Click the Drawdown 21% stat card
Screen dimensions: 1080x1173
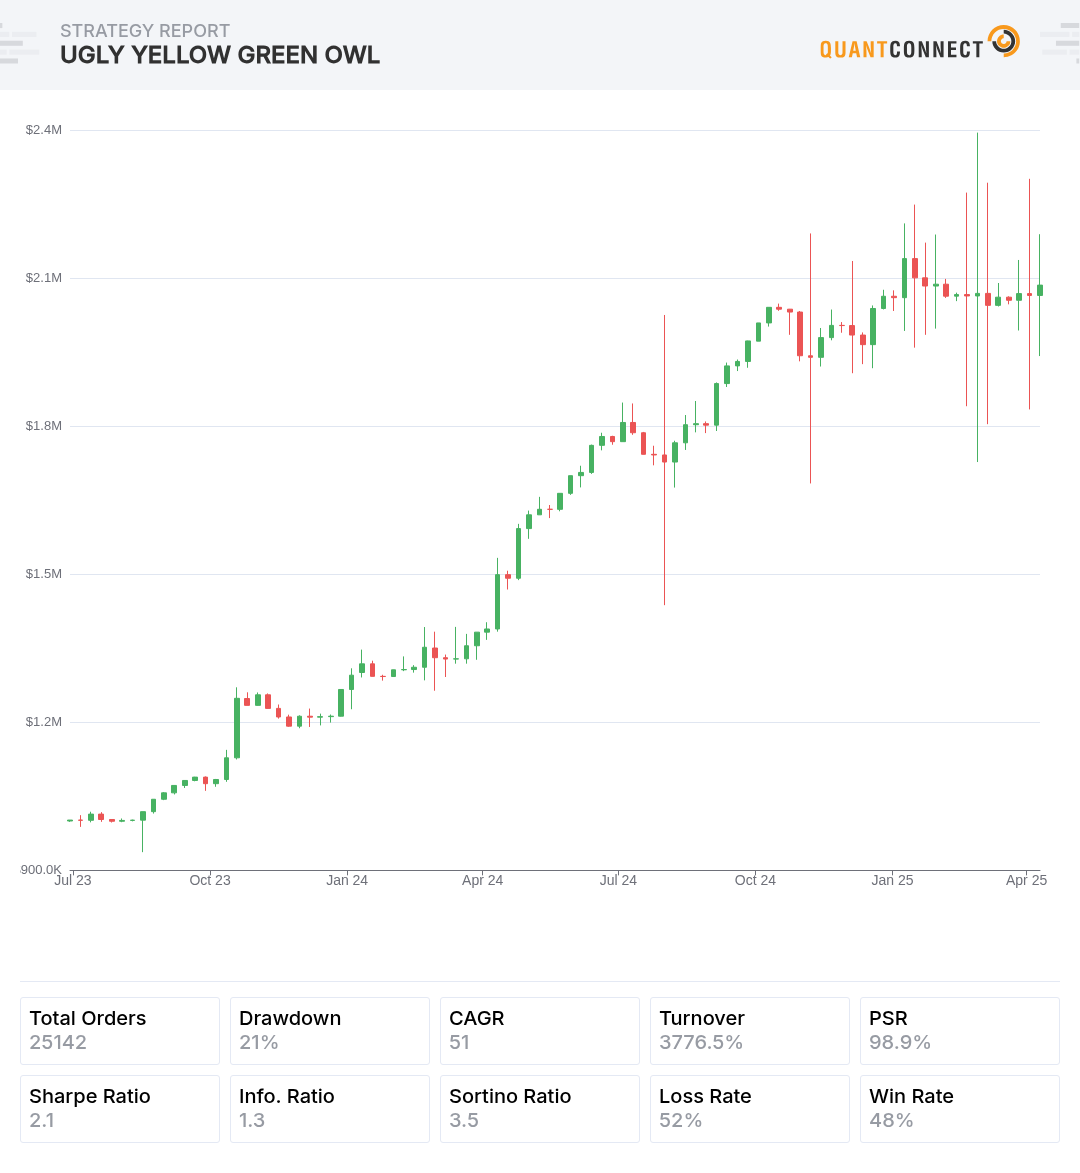330,1031
